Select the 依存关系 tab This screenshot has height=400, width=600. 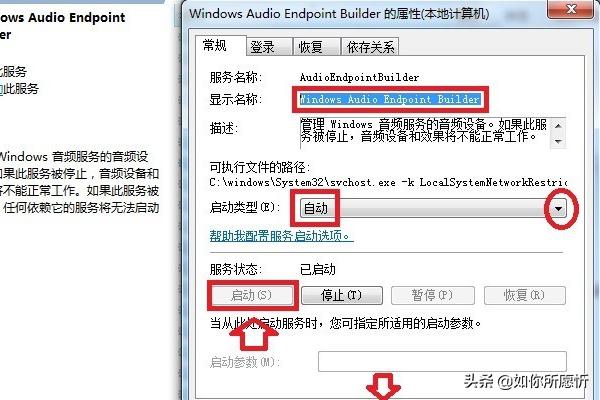[370, 47]
